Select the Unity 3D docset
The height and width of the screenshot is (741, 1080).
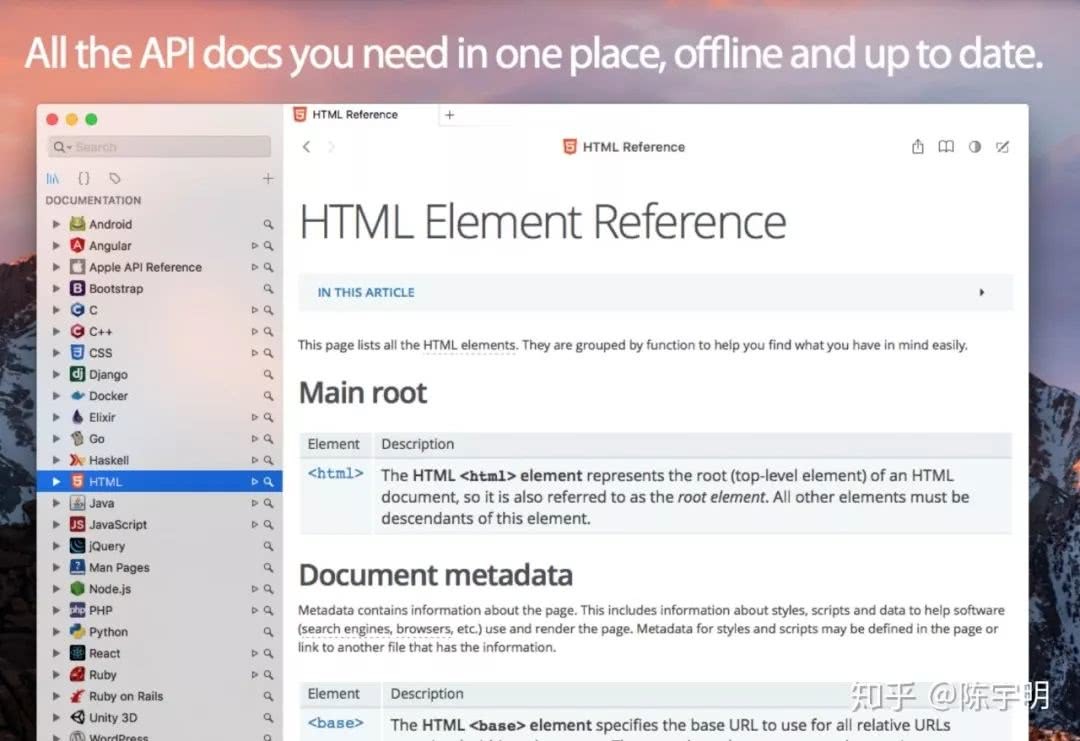(x=159, y=718)
